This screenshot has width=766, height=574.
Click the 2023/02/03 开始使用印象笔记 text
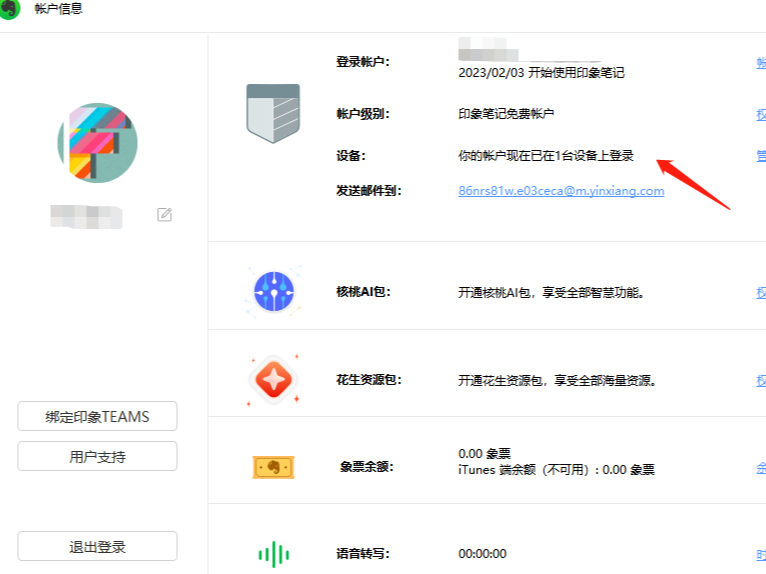(541, 73)
